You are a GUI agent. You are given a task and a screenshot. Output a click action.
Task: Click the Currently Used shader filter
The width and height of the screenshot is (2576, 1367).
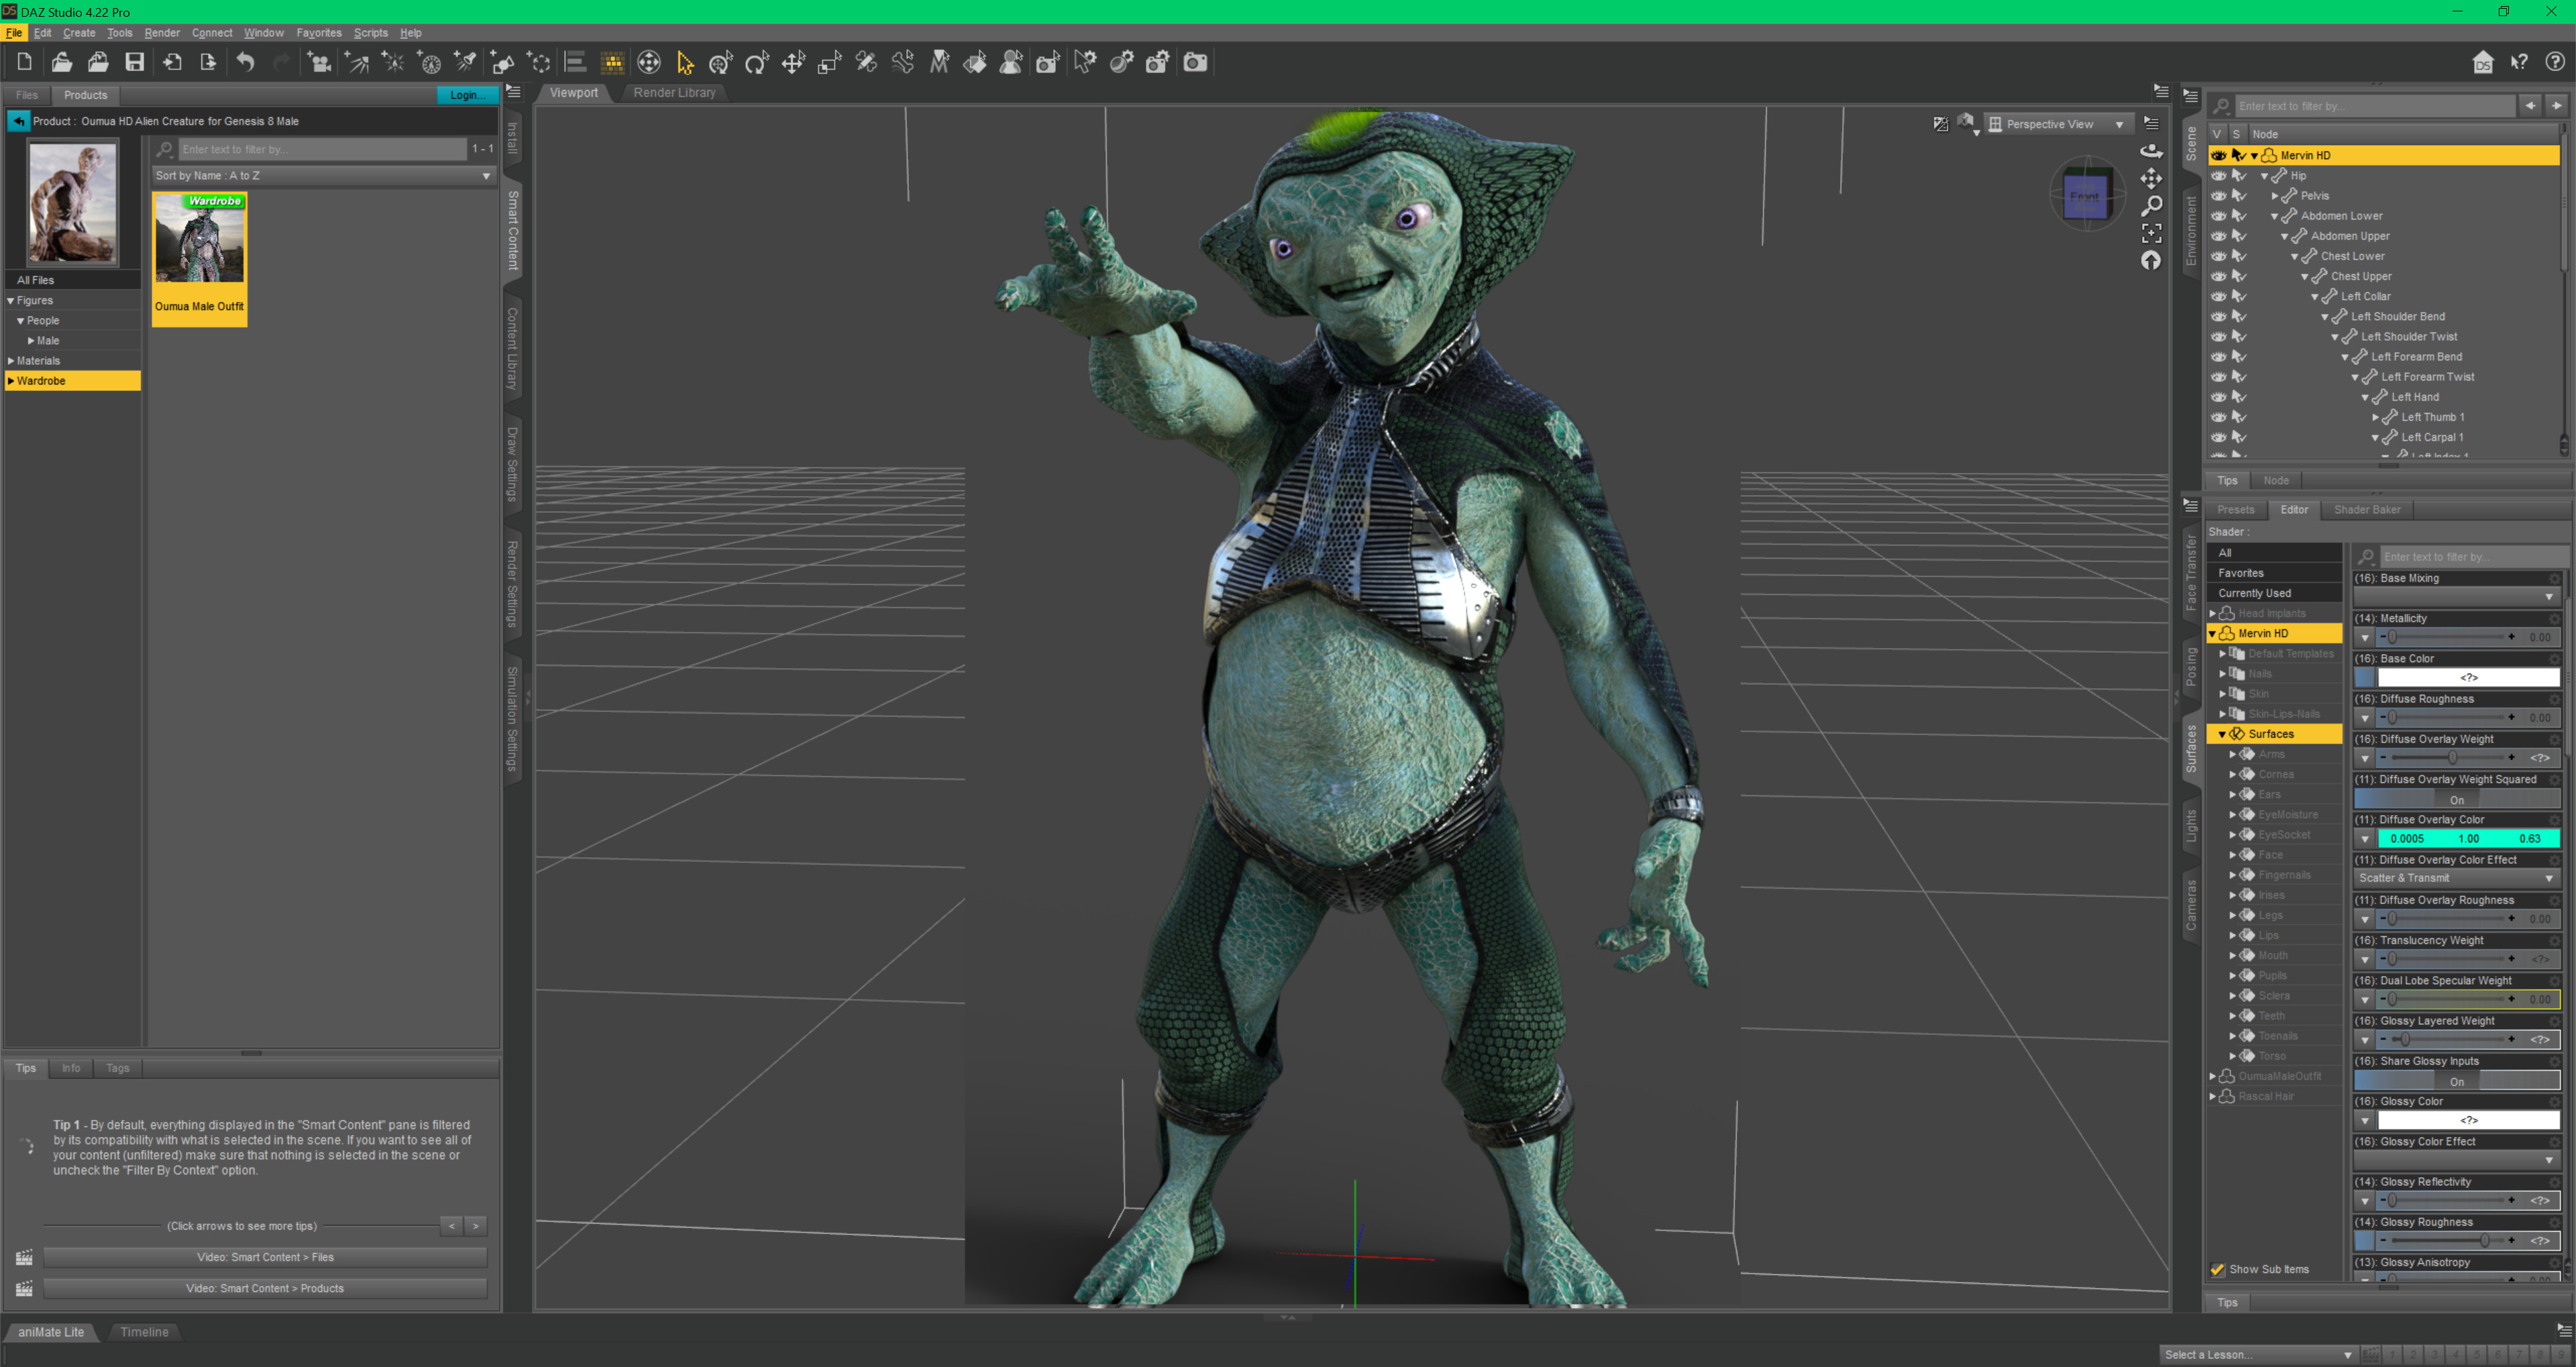click(x=2273, y=593)
